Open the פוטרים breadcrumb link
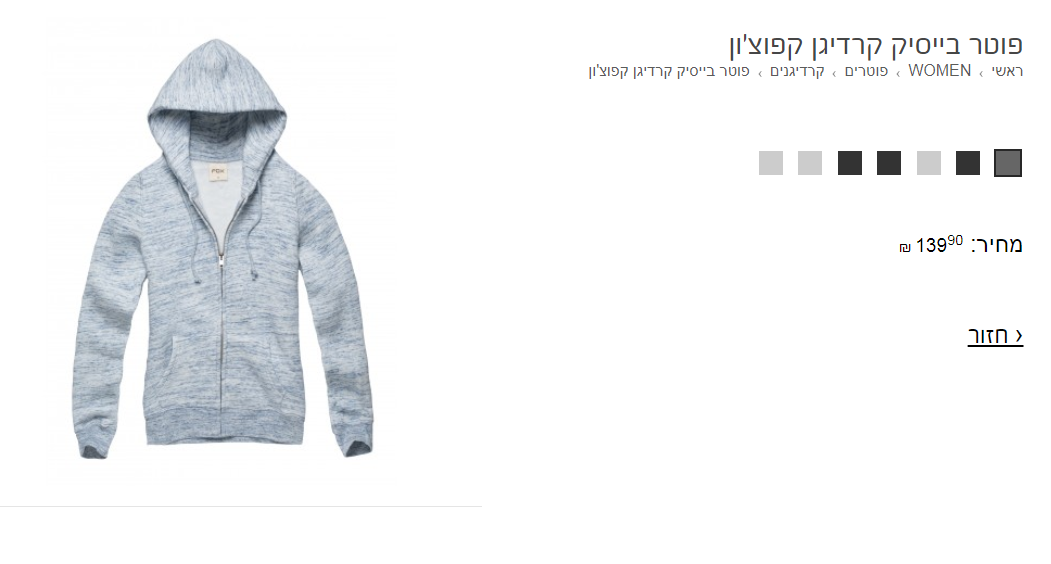1051x564 pixels. pos(866,71)
